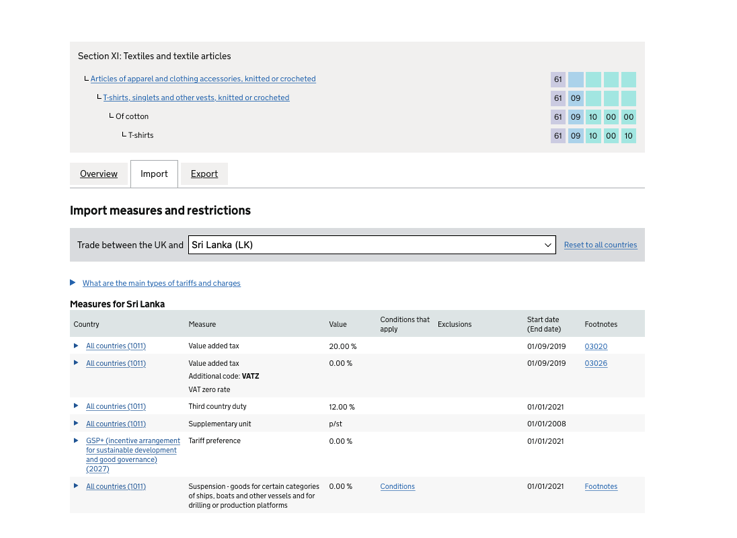The width and height of the screenshot is (737, 538).
Task: Open the GSP+ incentive arrangement link
Action: [133, 455]
